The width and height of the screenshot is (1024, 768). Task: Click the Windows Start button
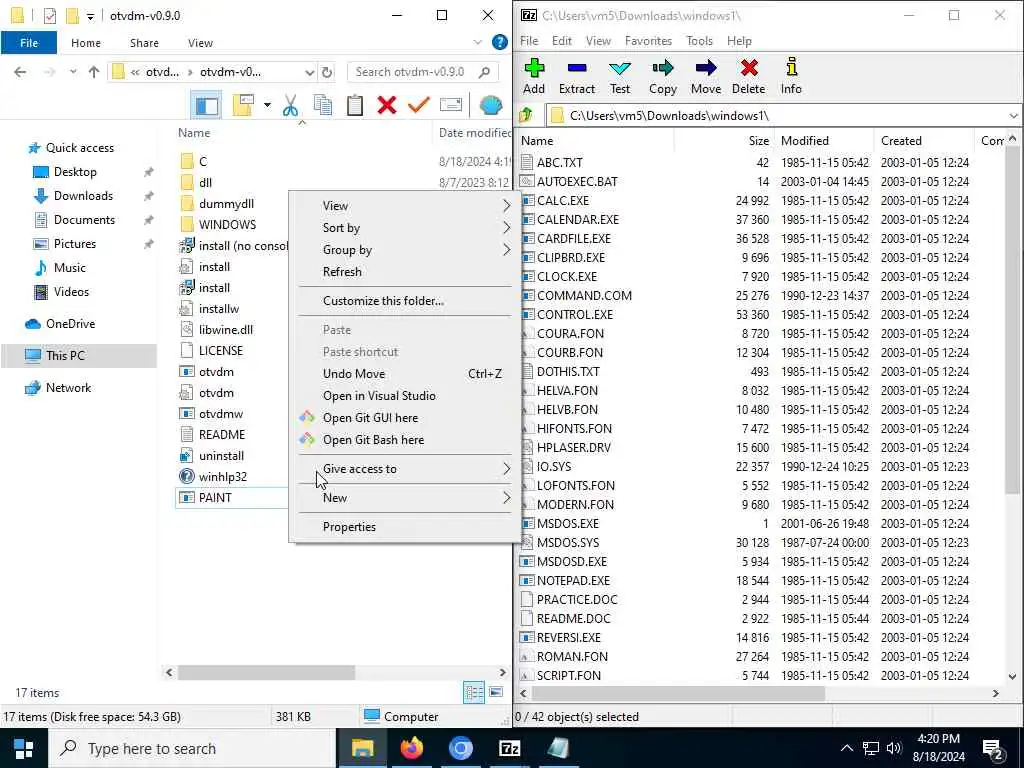click(x=24, y=748)
